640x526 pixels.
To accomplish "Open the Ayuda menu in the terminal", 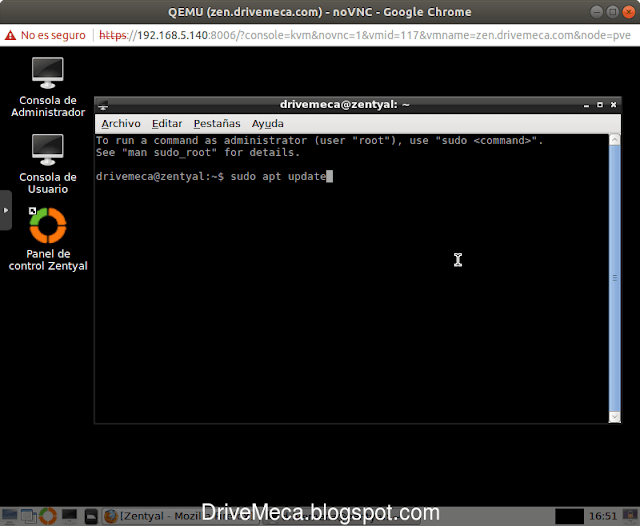I will pos(267,124).
